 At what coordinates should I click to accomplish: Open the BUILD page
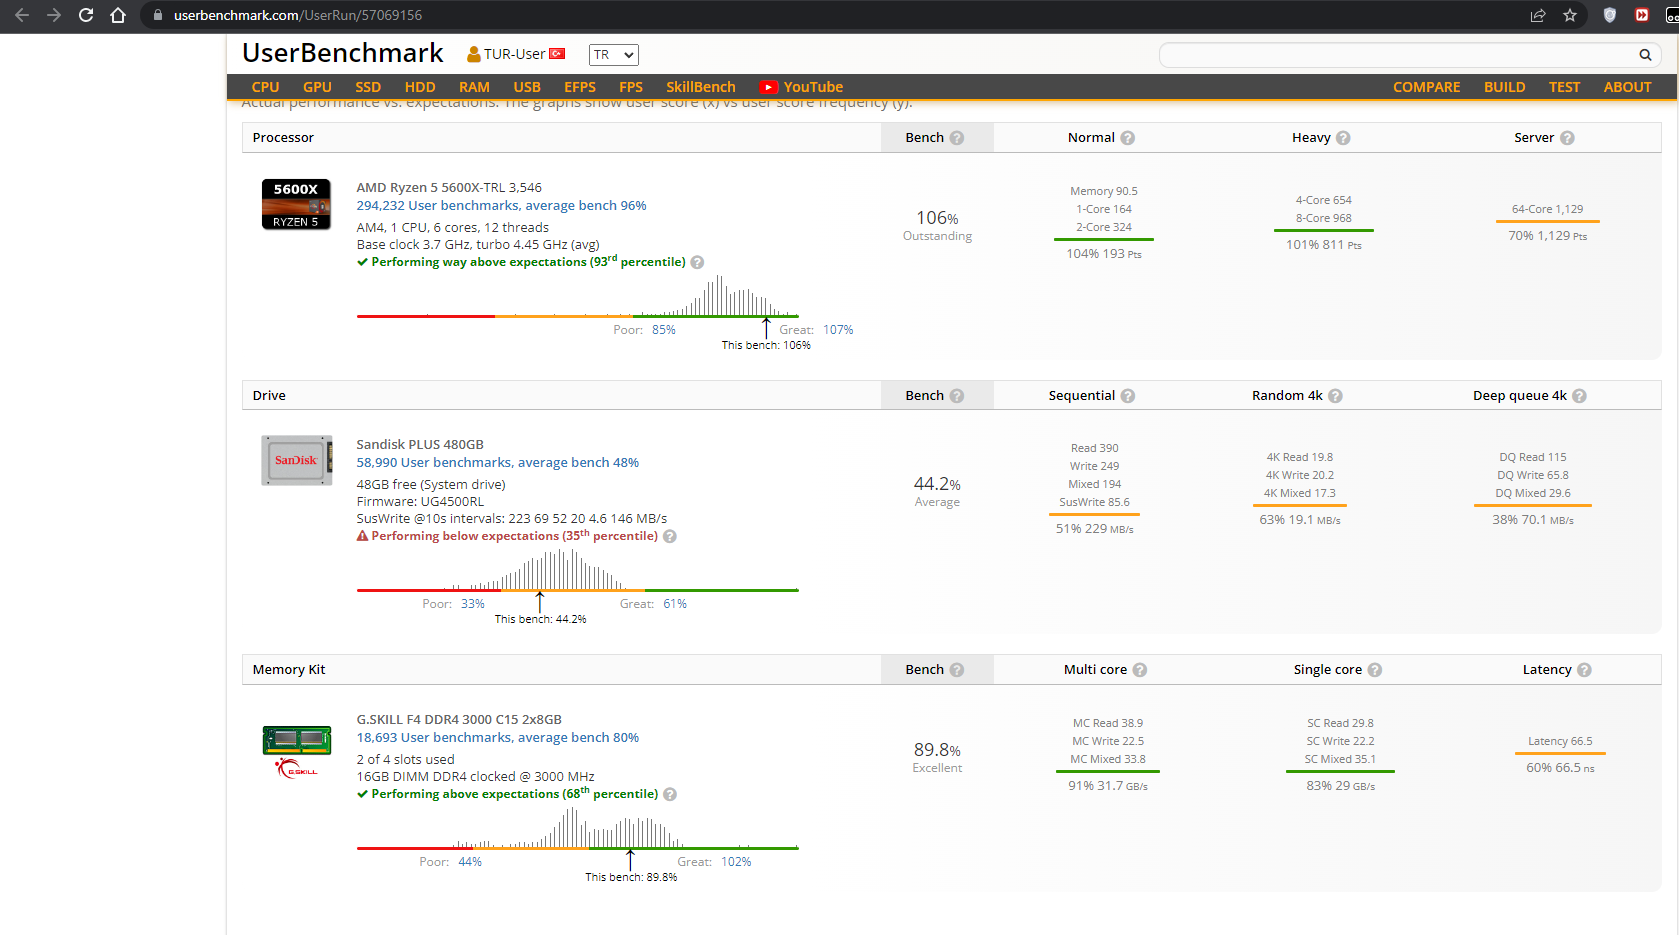(x=1505, y=87)
